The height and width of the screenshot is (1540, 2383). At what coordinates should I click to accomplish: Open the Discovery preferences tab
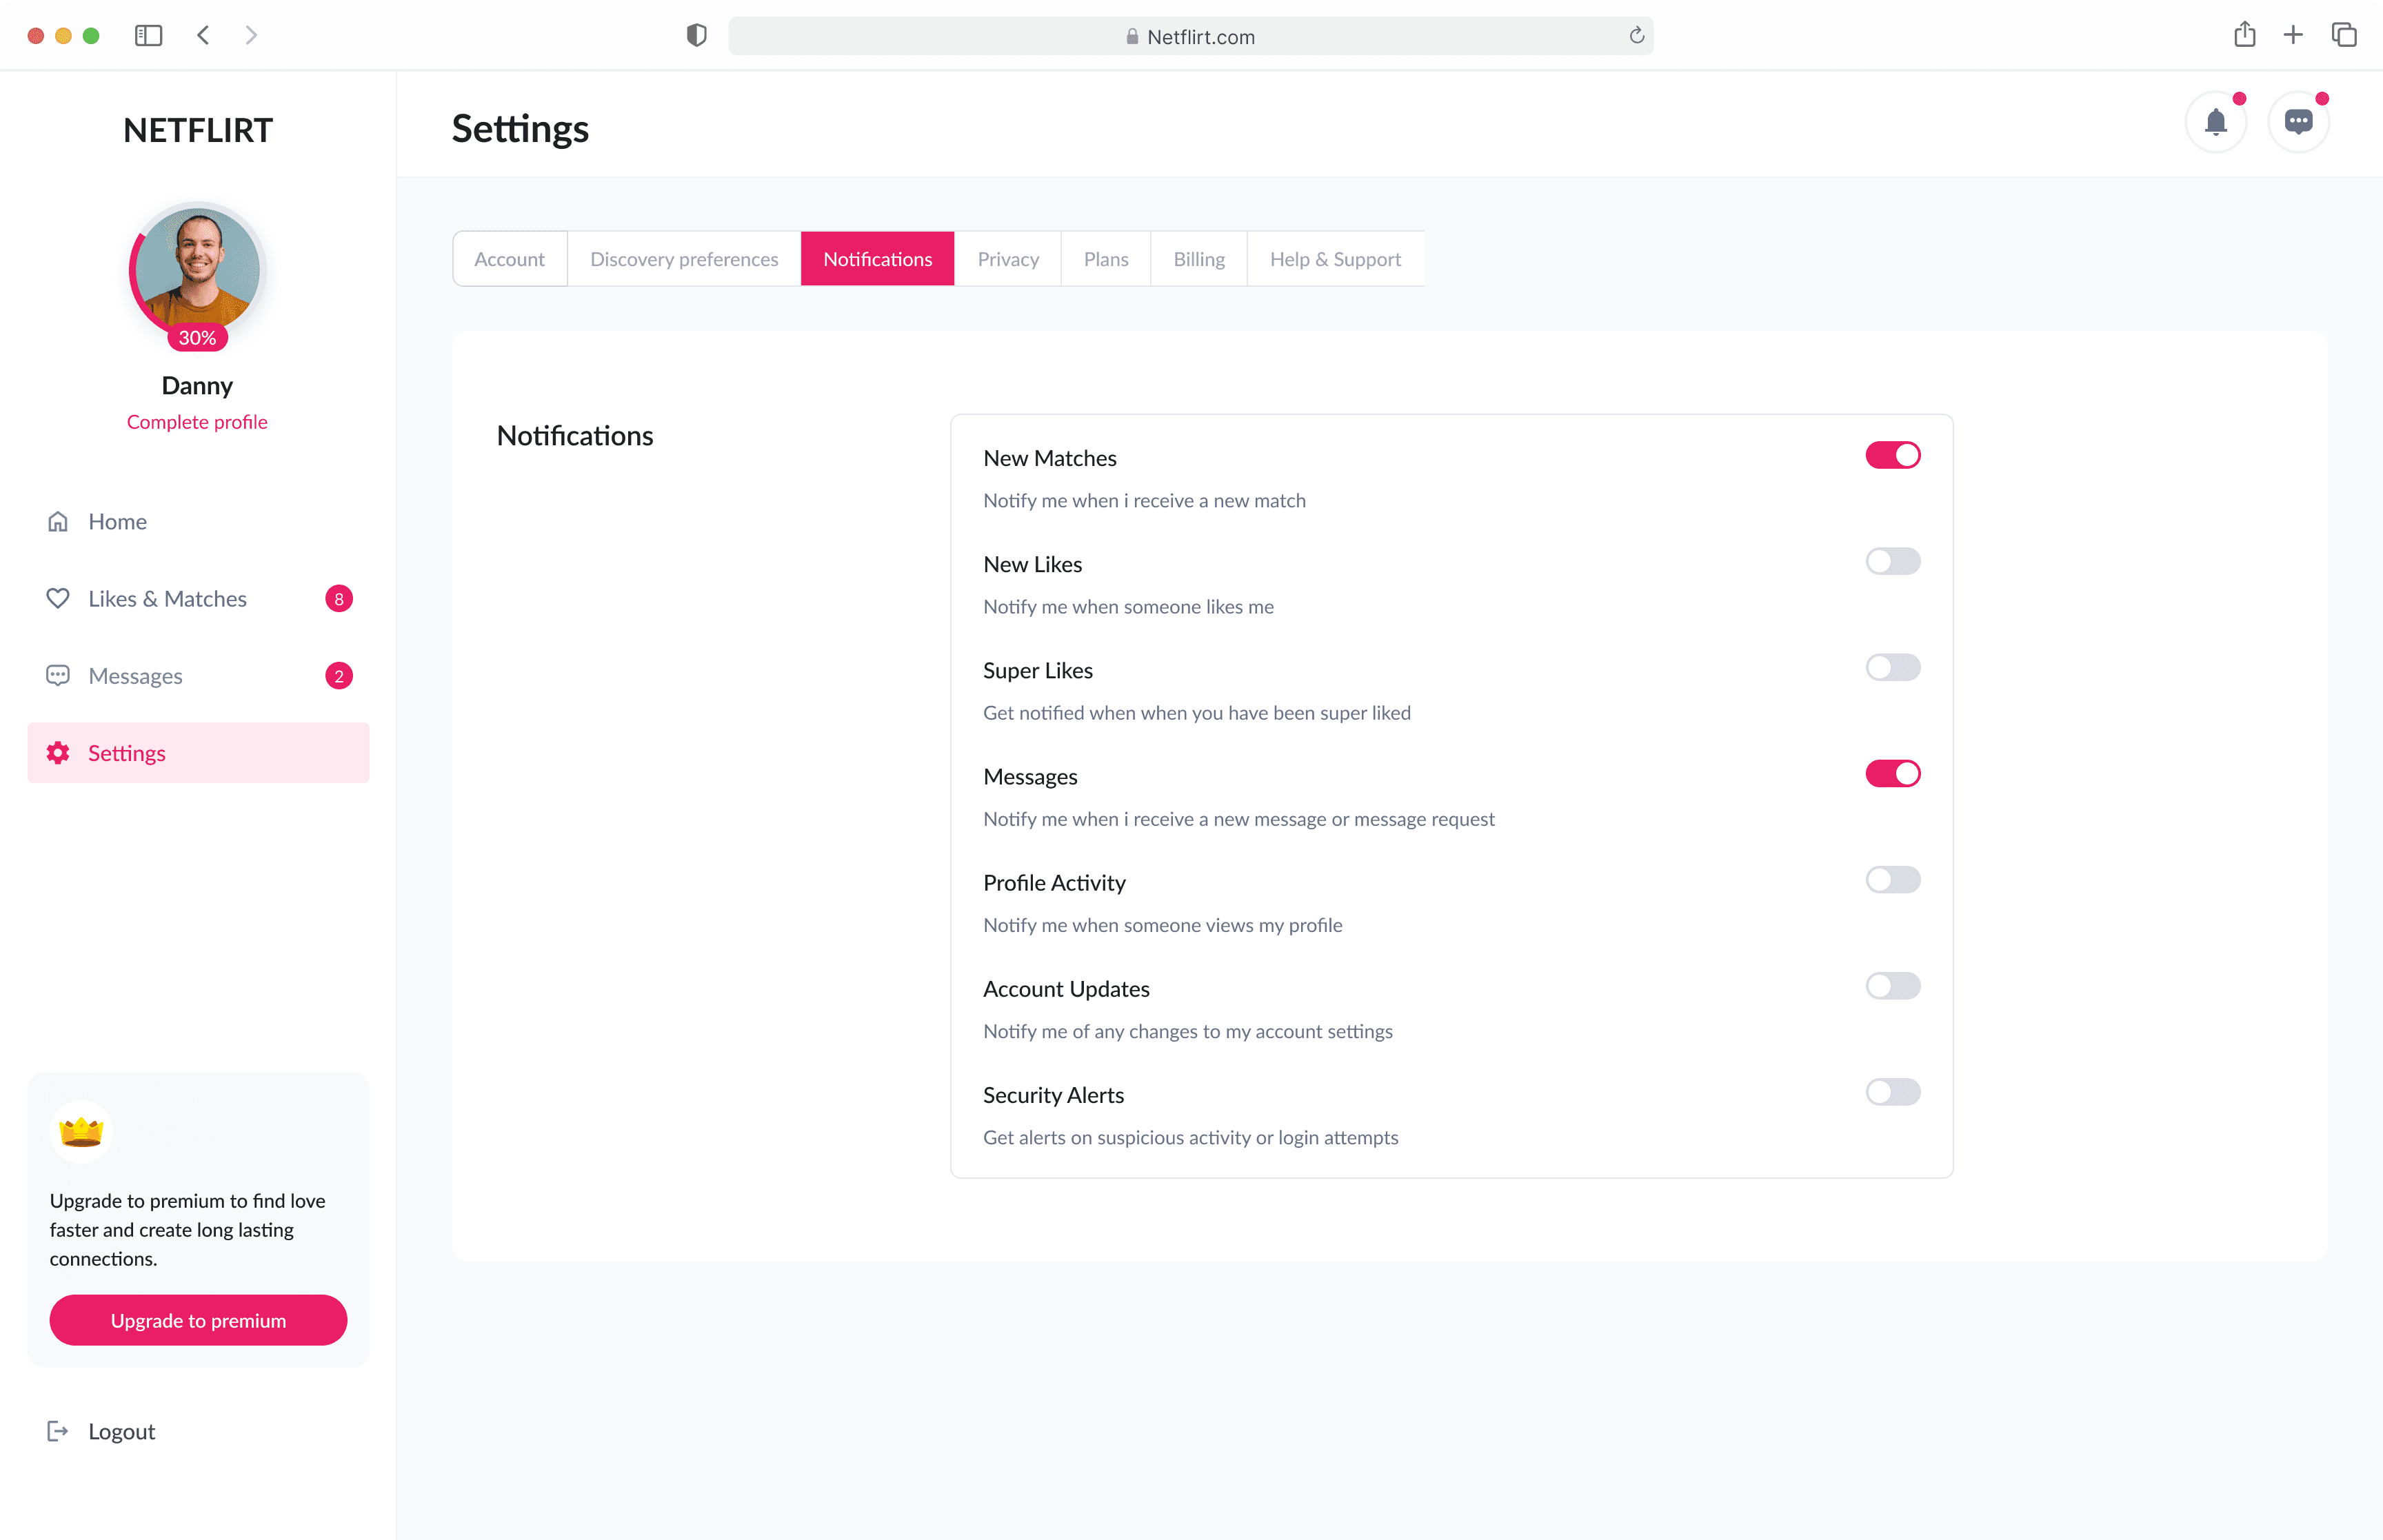tap(684, 259)
